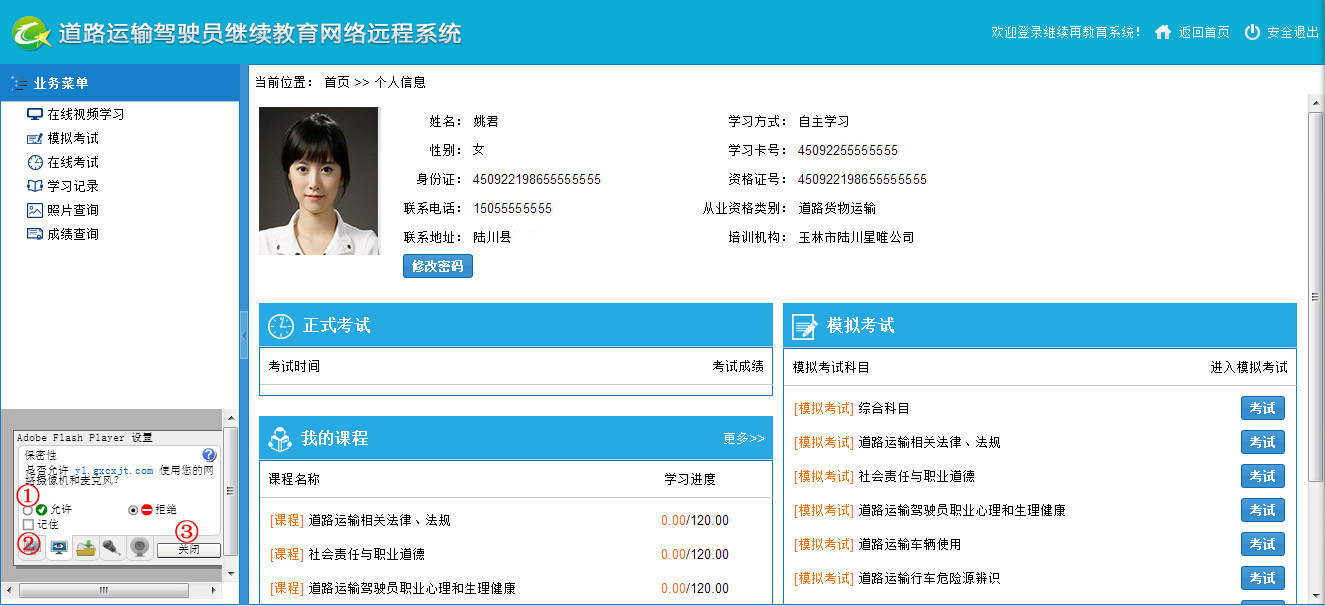Open 在线视频学习 menu item
The height and width of the screenshot is (606, 1325).
[x=86, y=114]
